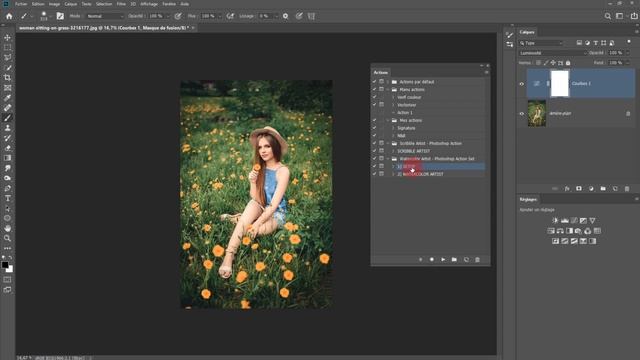The image size is (640, 360).
Task: Open the Calque menu
Action: (x=71, y=4)
